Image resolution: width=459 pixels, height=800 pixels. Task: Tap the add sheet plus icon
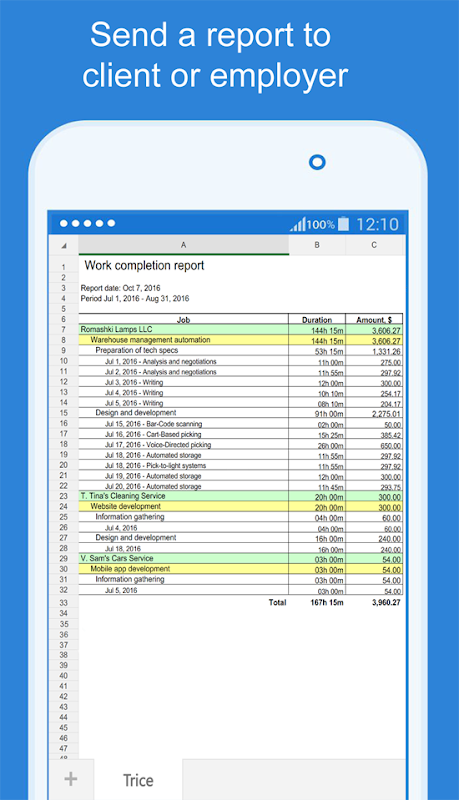click(x=71, y=779)
